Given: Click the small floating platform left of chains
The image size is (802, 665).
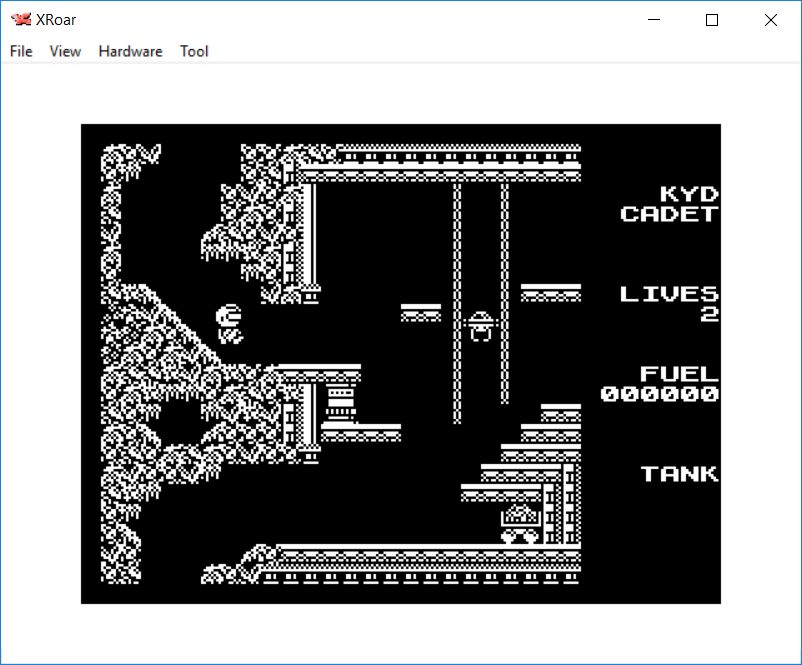Looking at the screenshot, I should [420, 312].
